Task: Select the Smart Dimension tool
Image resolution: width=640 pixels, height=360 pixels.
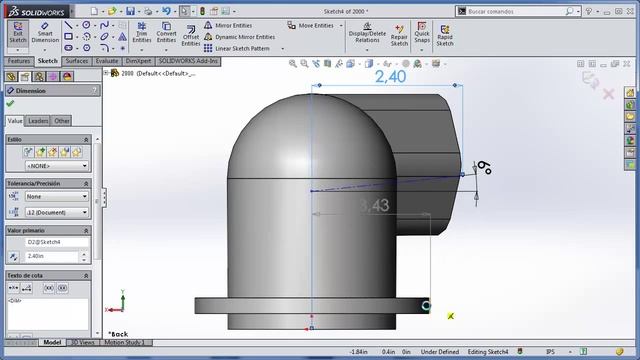Action: coord(45,33)
